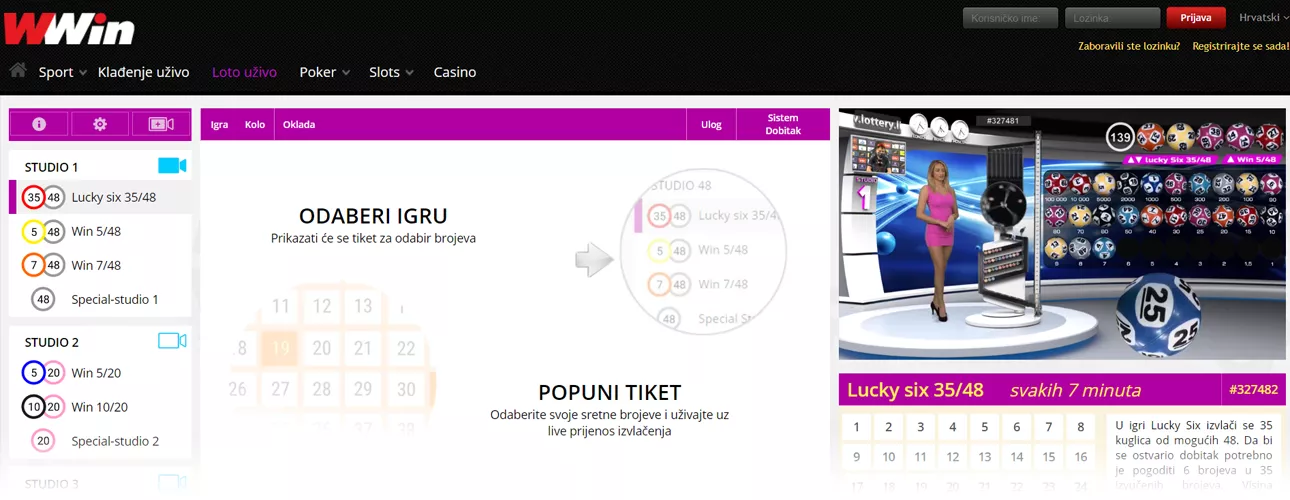Pick number 16 on the ticket
1290x500 pixels.
point(1080,457)
